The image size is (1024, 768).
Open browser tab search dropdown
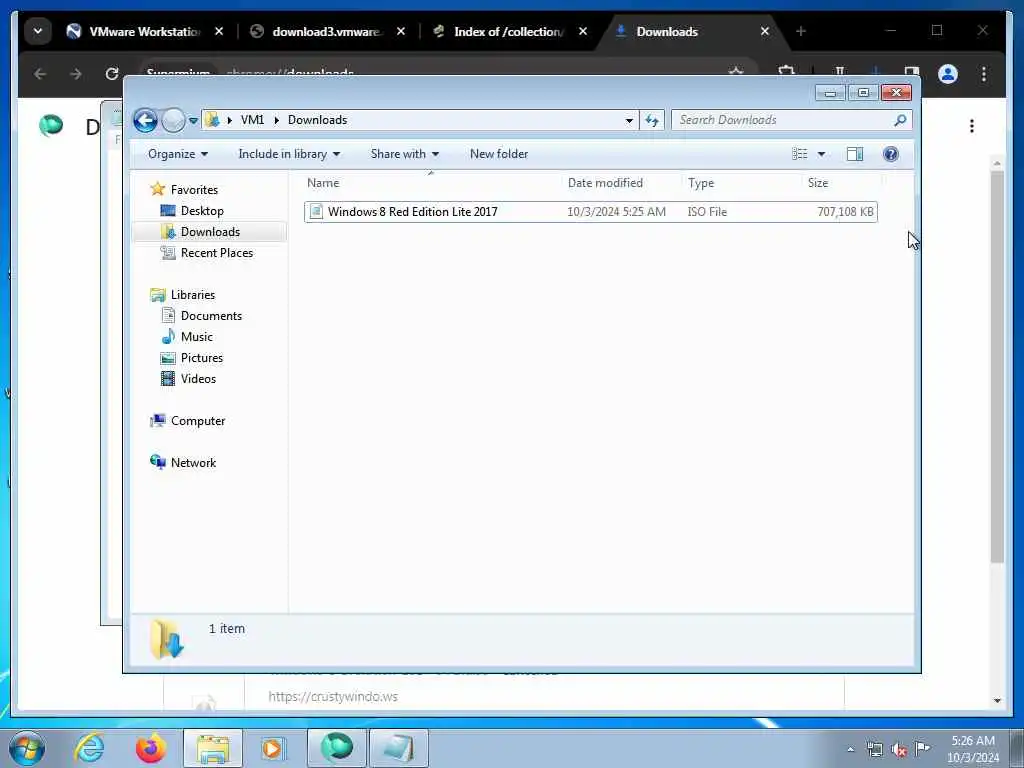pyautogui.click(x=38, y=31)
